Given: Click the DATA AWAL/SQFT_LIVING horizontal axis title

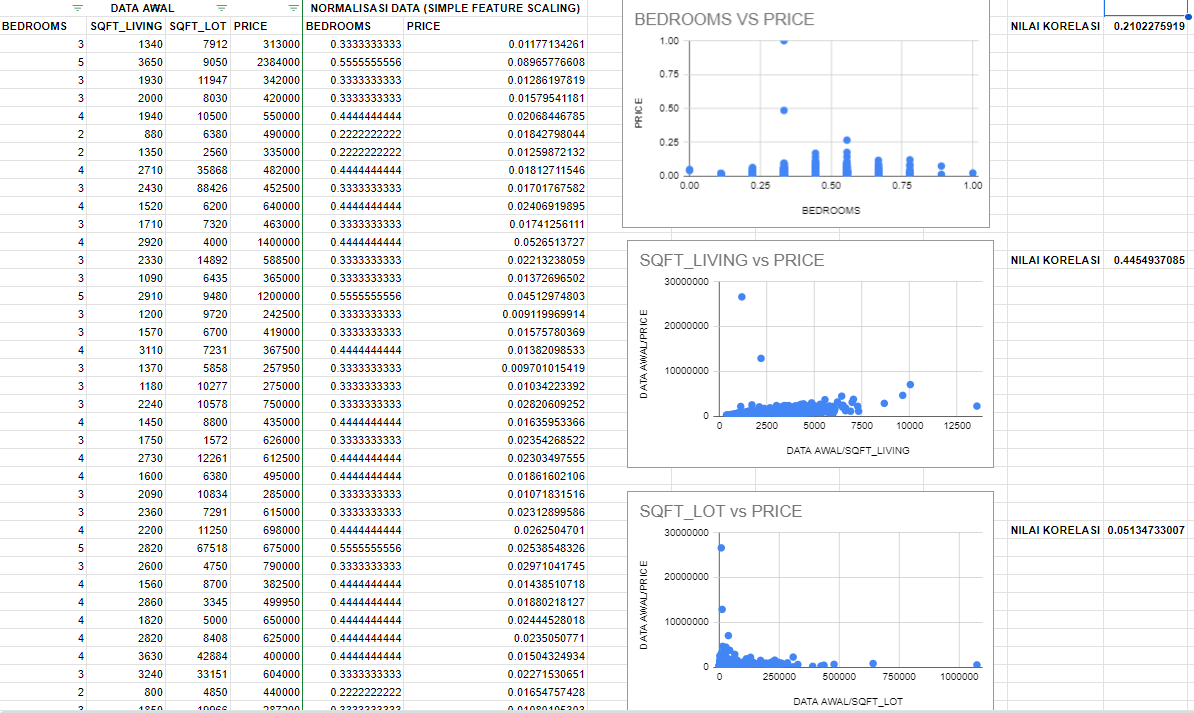Looking at the screenshot, I should 848,450.
